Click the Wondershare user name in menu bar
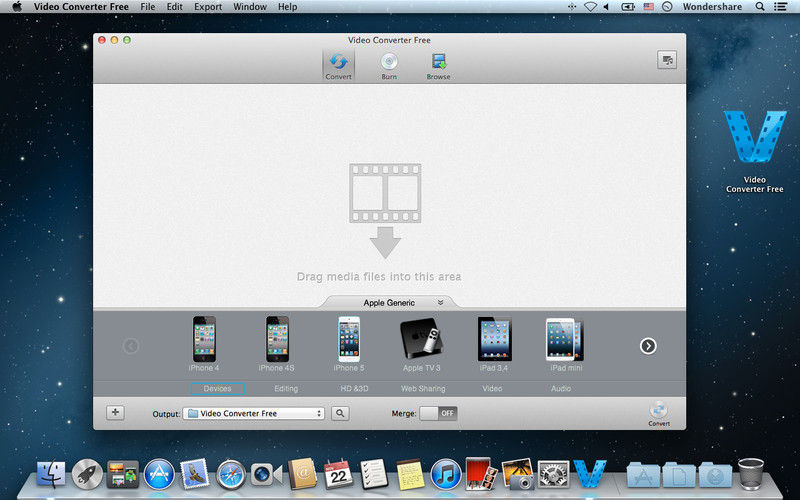Viewport: 800px width, 500px height. [x=712, y=7]
